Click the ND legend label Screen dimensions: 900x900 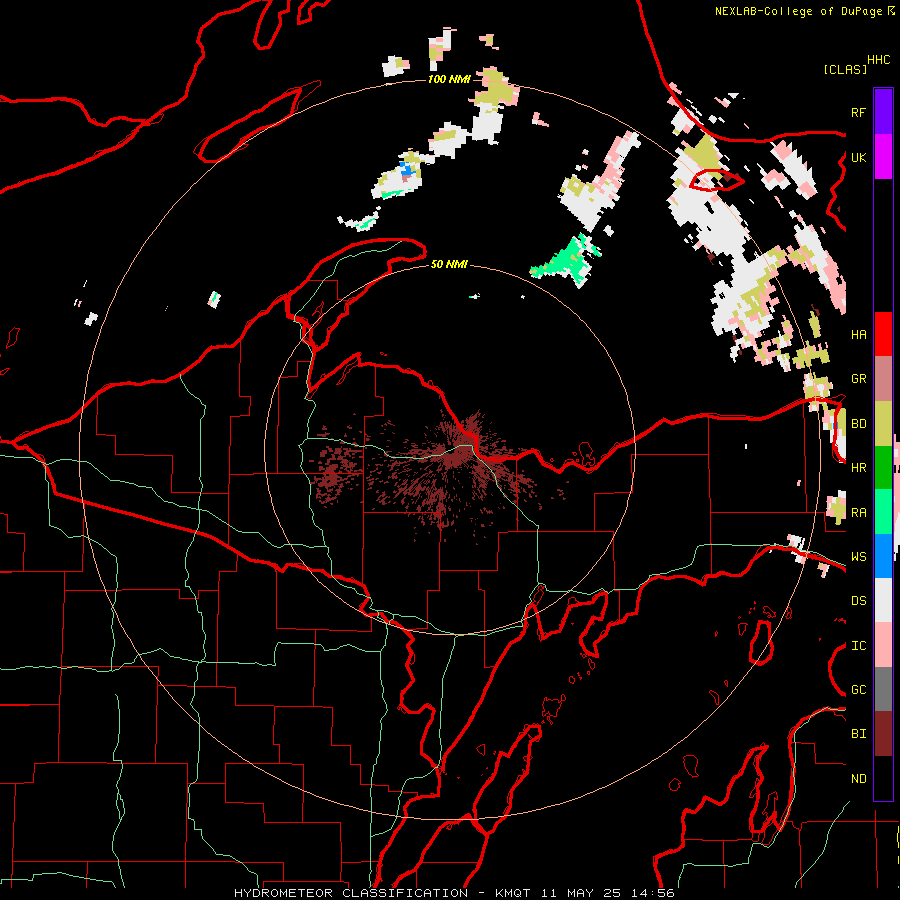[858, 778]
